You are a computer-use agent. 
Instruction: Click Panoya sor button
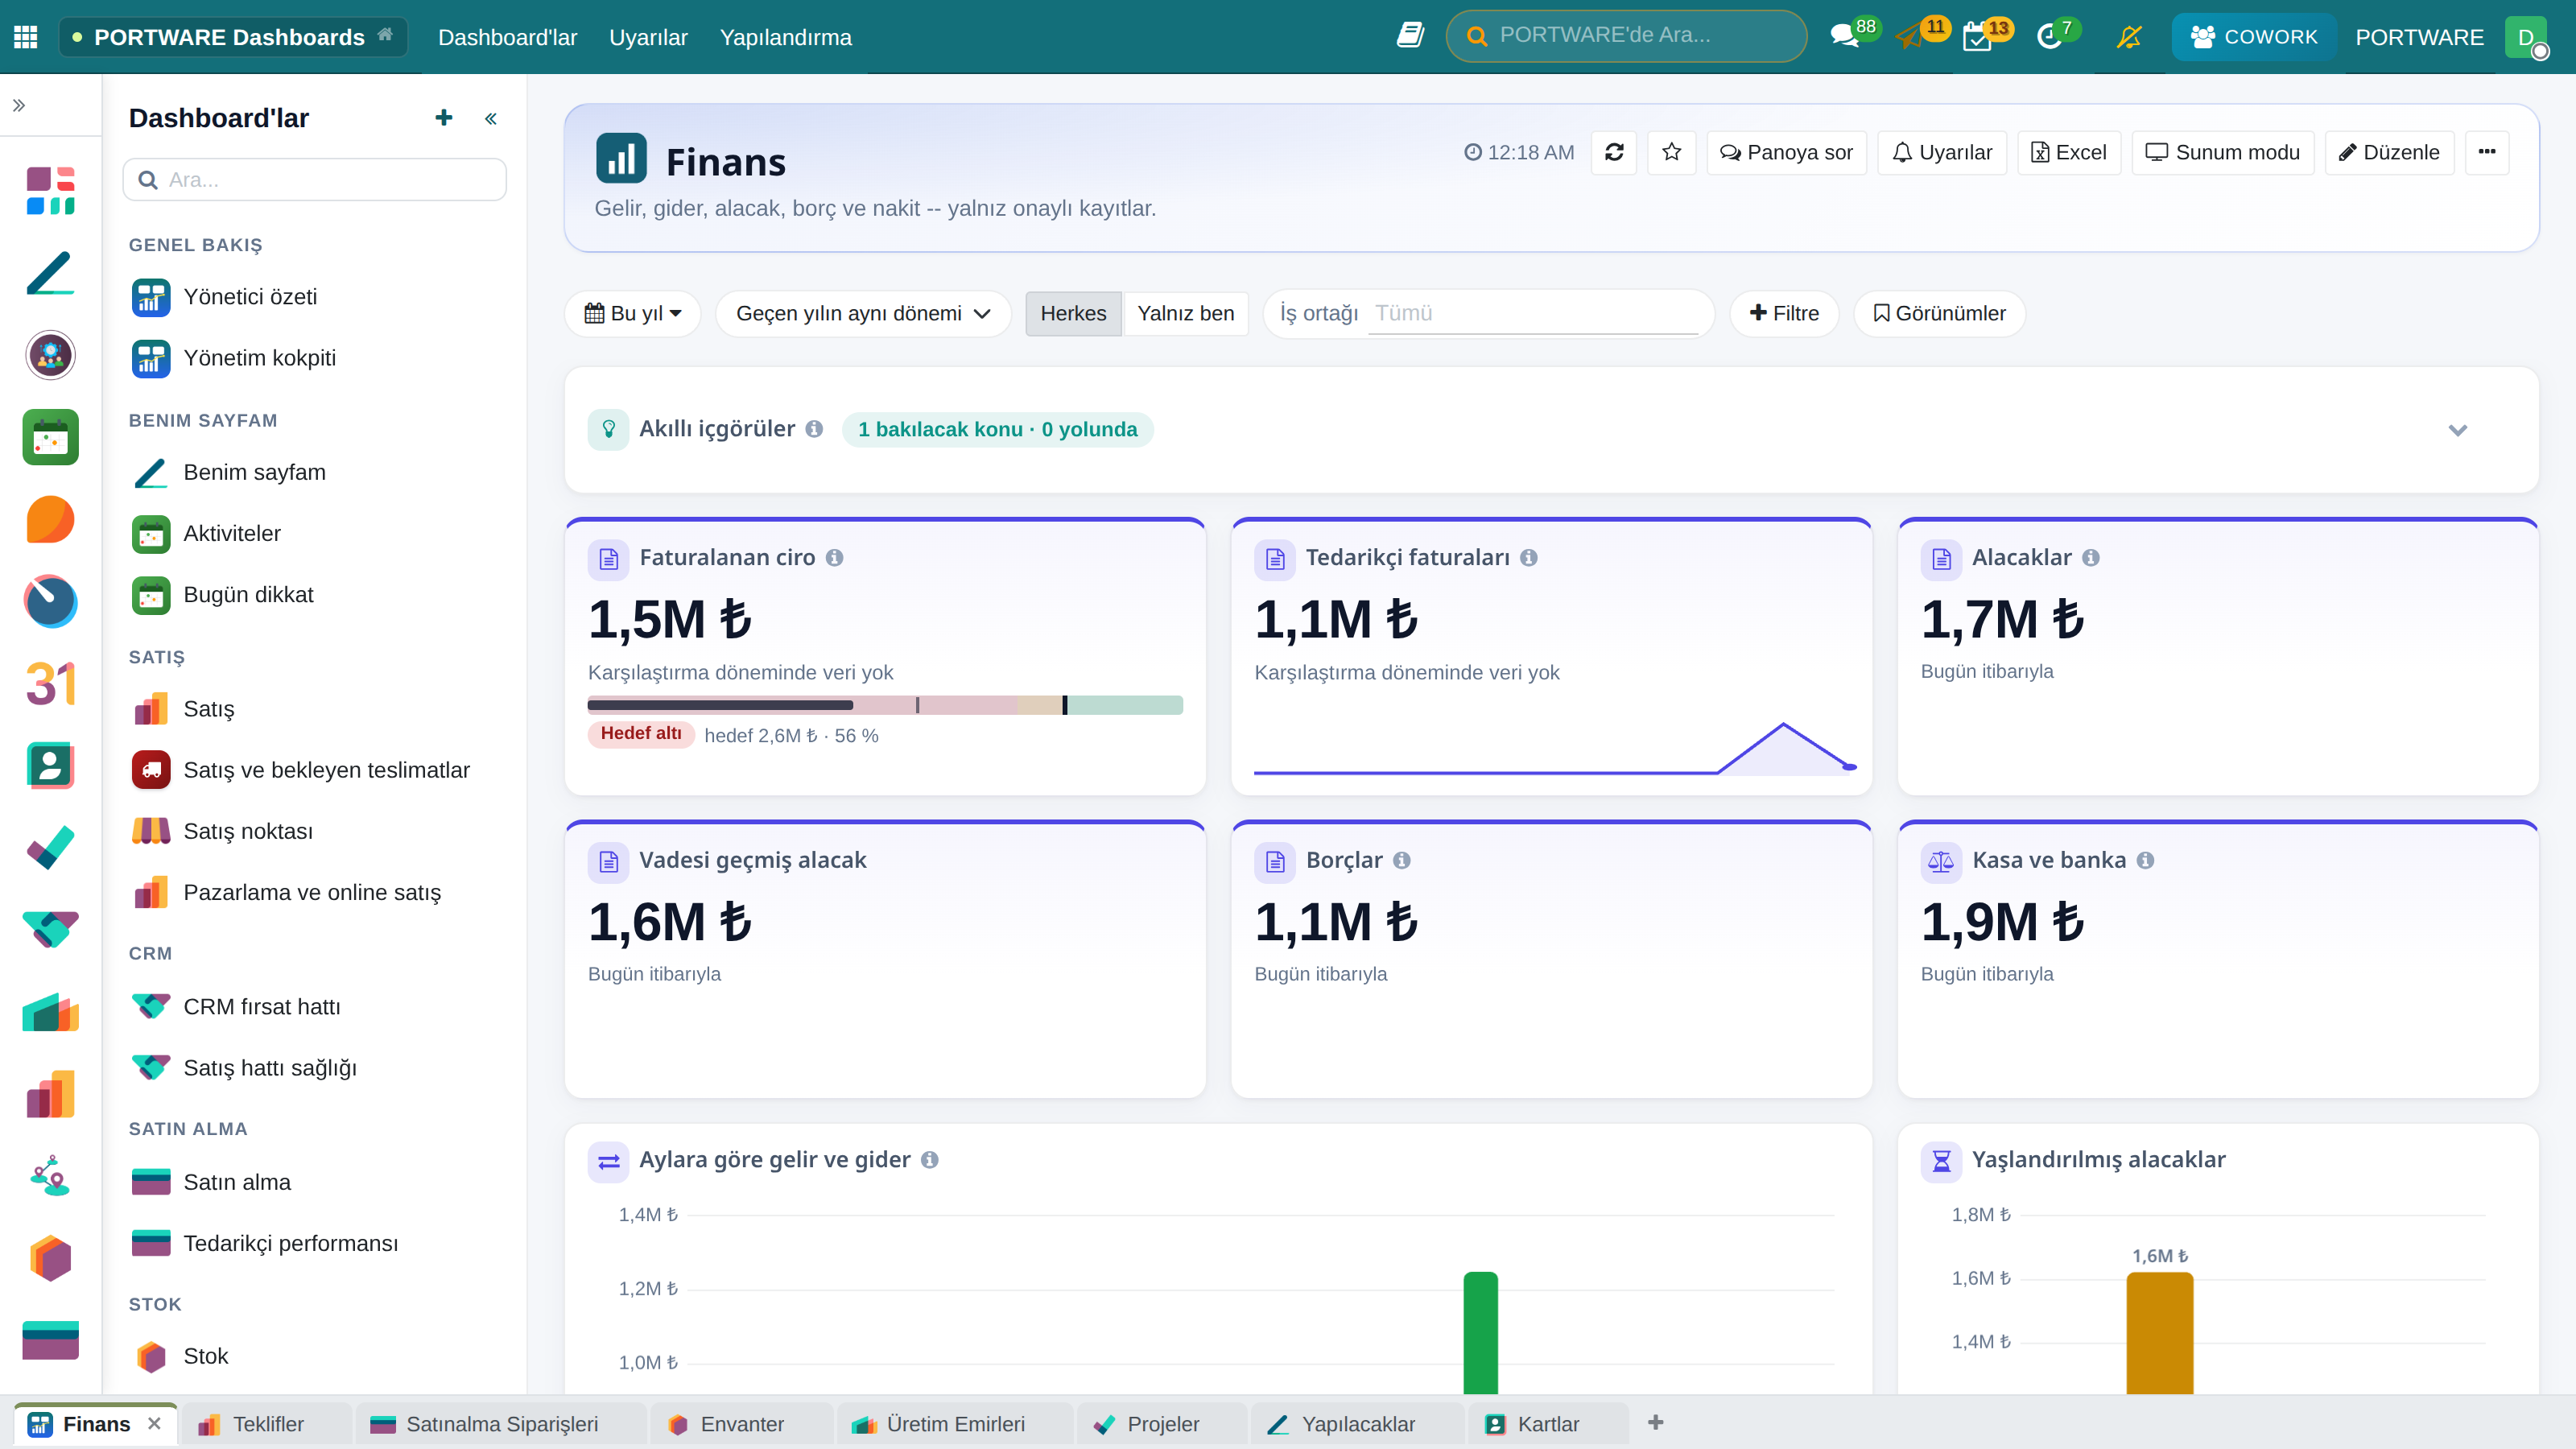pos(1786,152)
